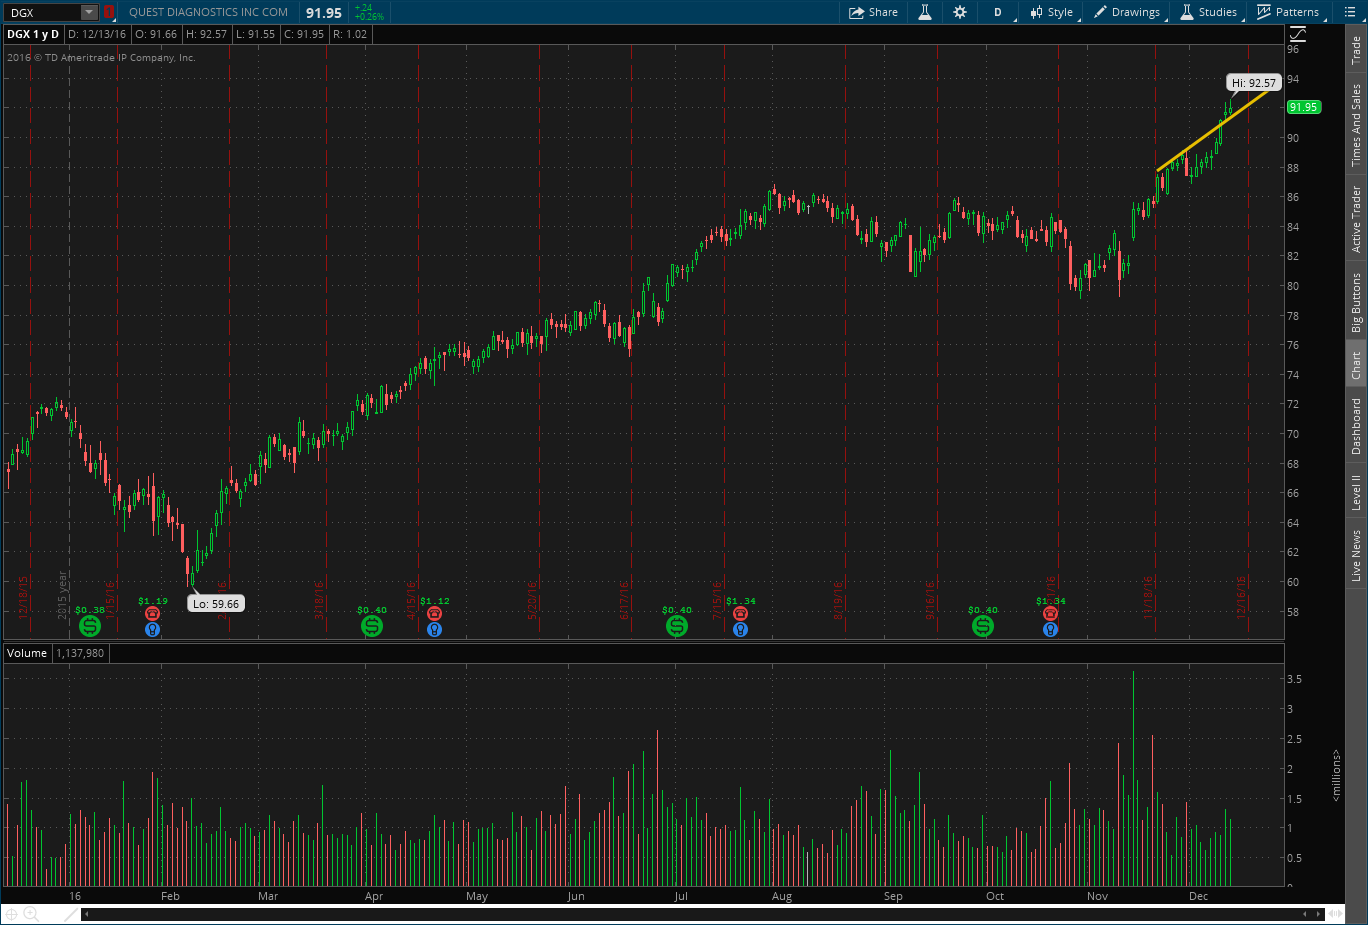Click the lightbulb icon under the July earnings
The image size is (1368, 925).
point(740,630)
